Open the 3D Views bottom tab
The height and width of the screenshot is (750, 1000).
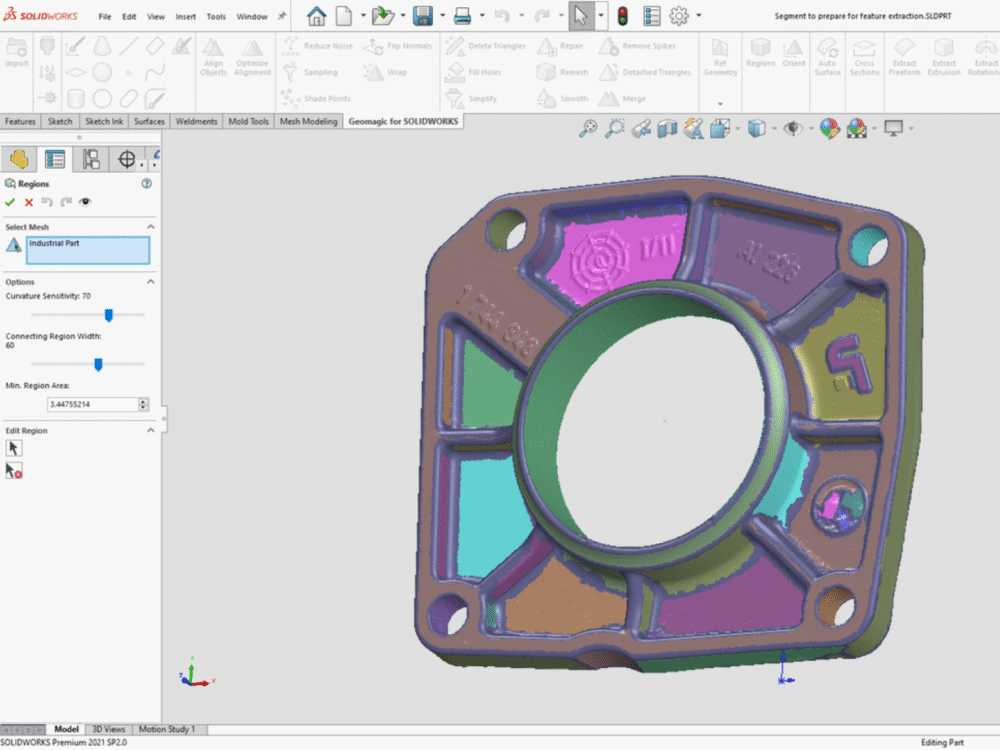coord(108,729)
